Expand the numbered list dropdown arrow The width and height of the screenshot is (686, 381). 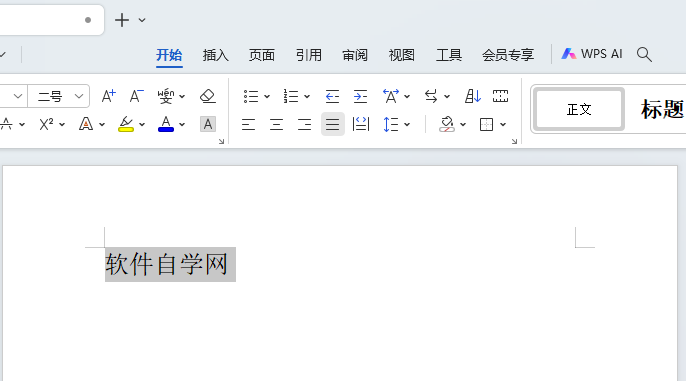pyautogui.click(x=307, y=97)
